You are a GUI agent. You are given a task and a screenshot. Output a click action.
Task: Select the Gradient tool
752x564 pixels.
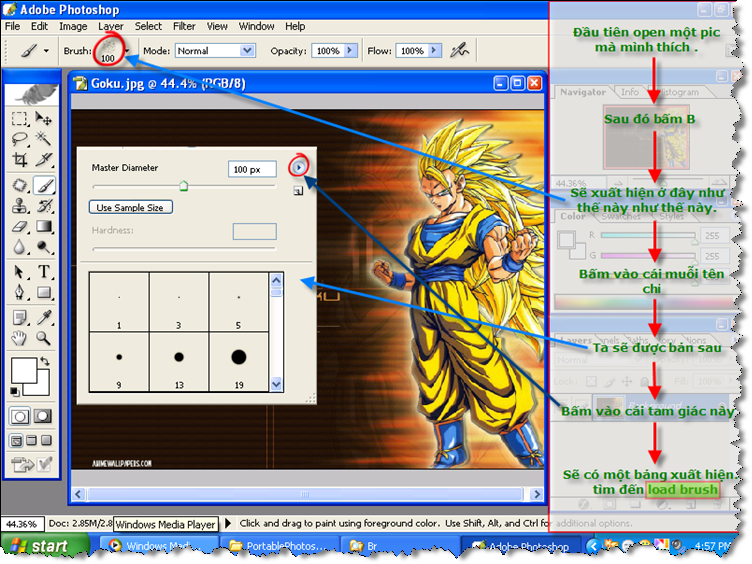44,226
